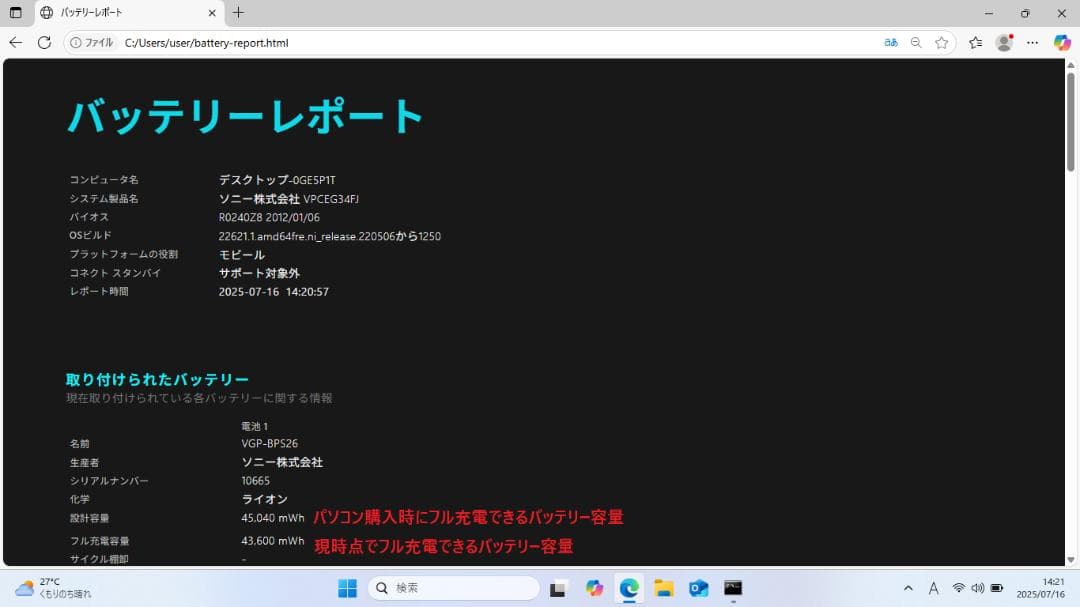Add this page to favorites with the star

[941, 43]
